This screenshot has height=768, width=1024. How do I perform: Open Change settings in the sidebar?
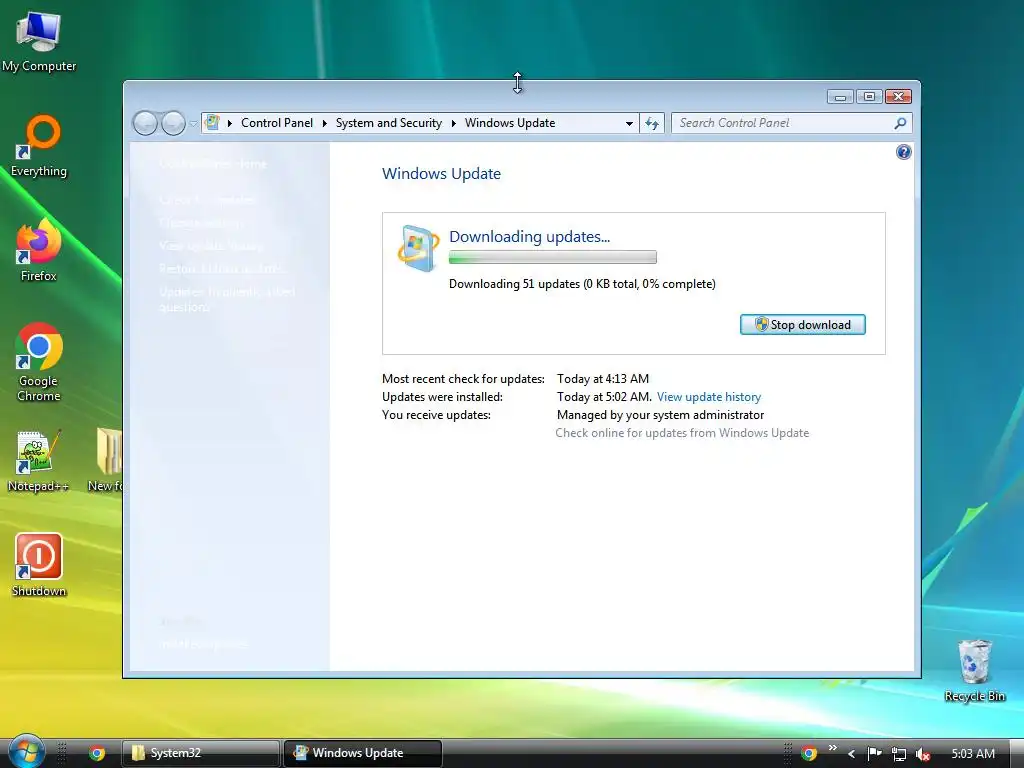(200, 223)
